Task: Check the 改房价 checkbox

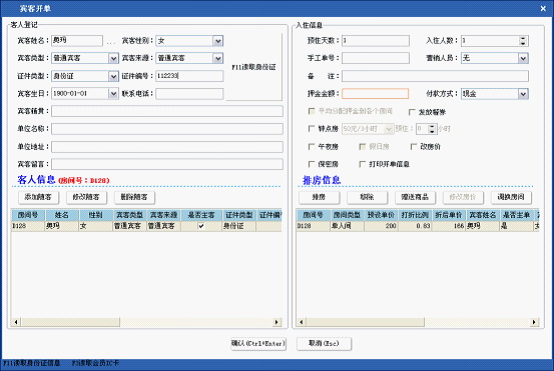Action: tap(413, 146)
